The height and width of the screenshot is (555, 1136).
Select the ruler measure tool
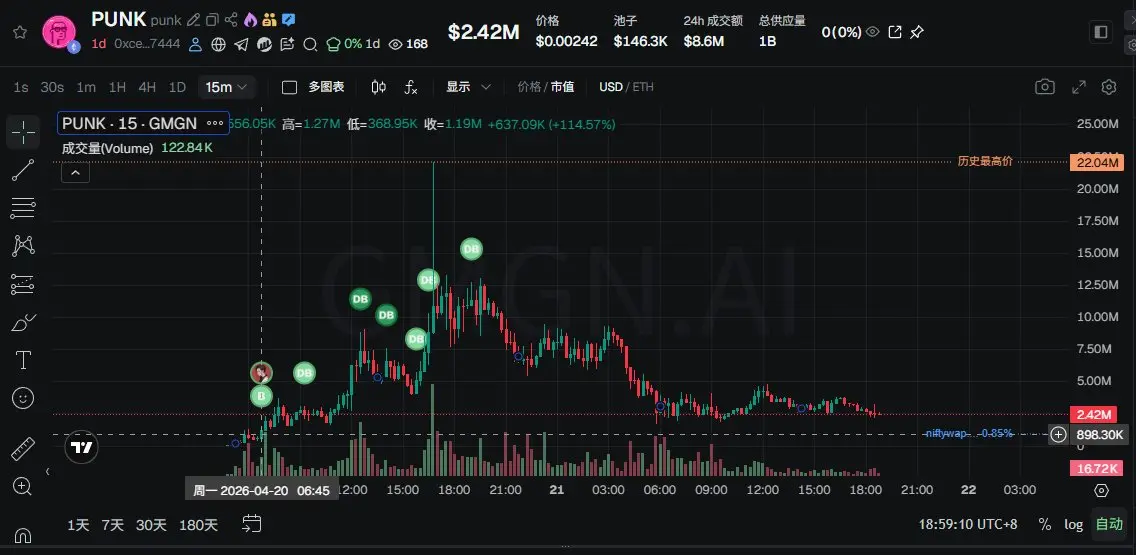point(23,448)
